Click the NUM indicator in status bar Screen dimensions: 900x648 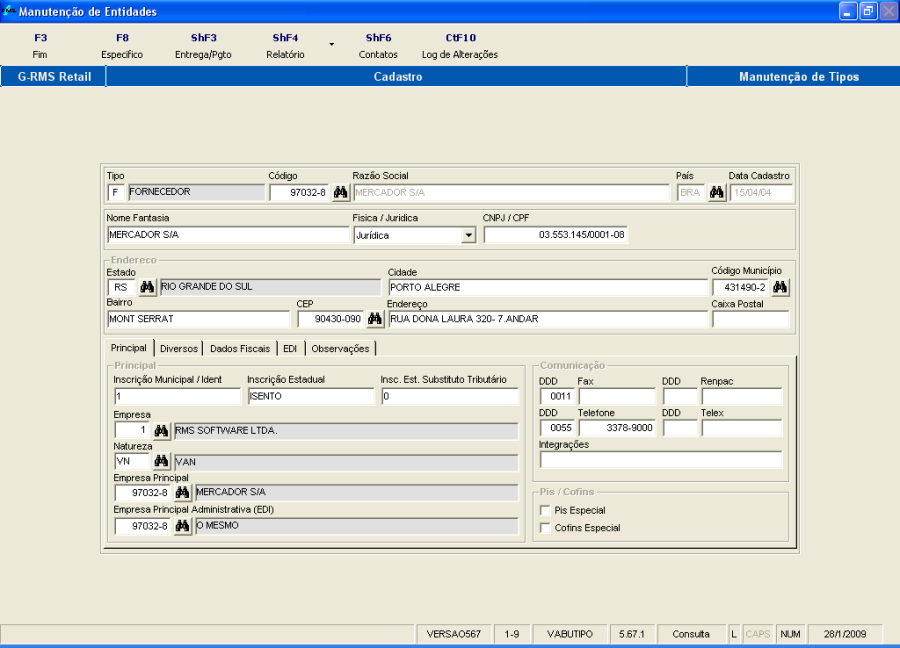point(790,634)
